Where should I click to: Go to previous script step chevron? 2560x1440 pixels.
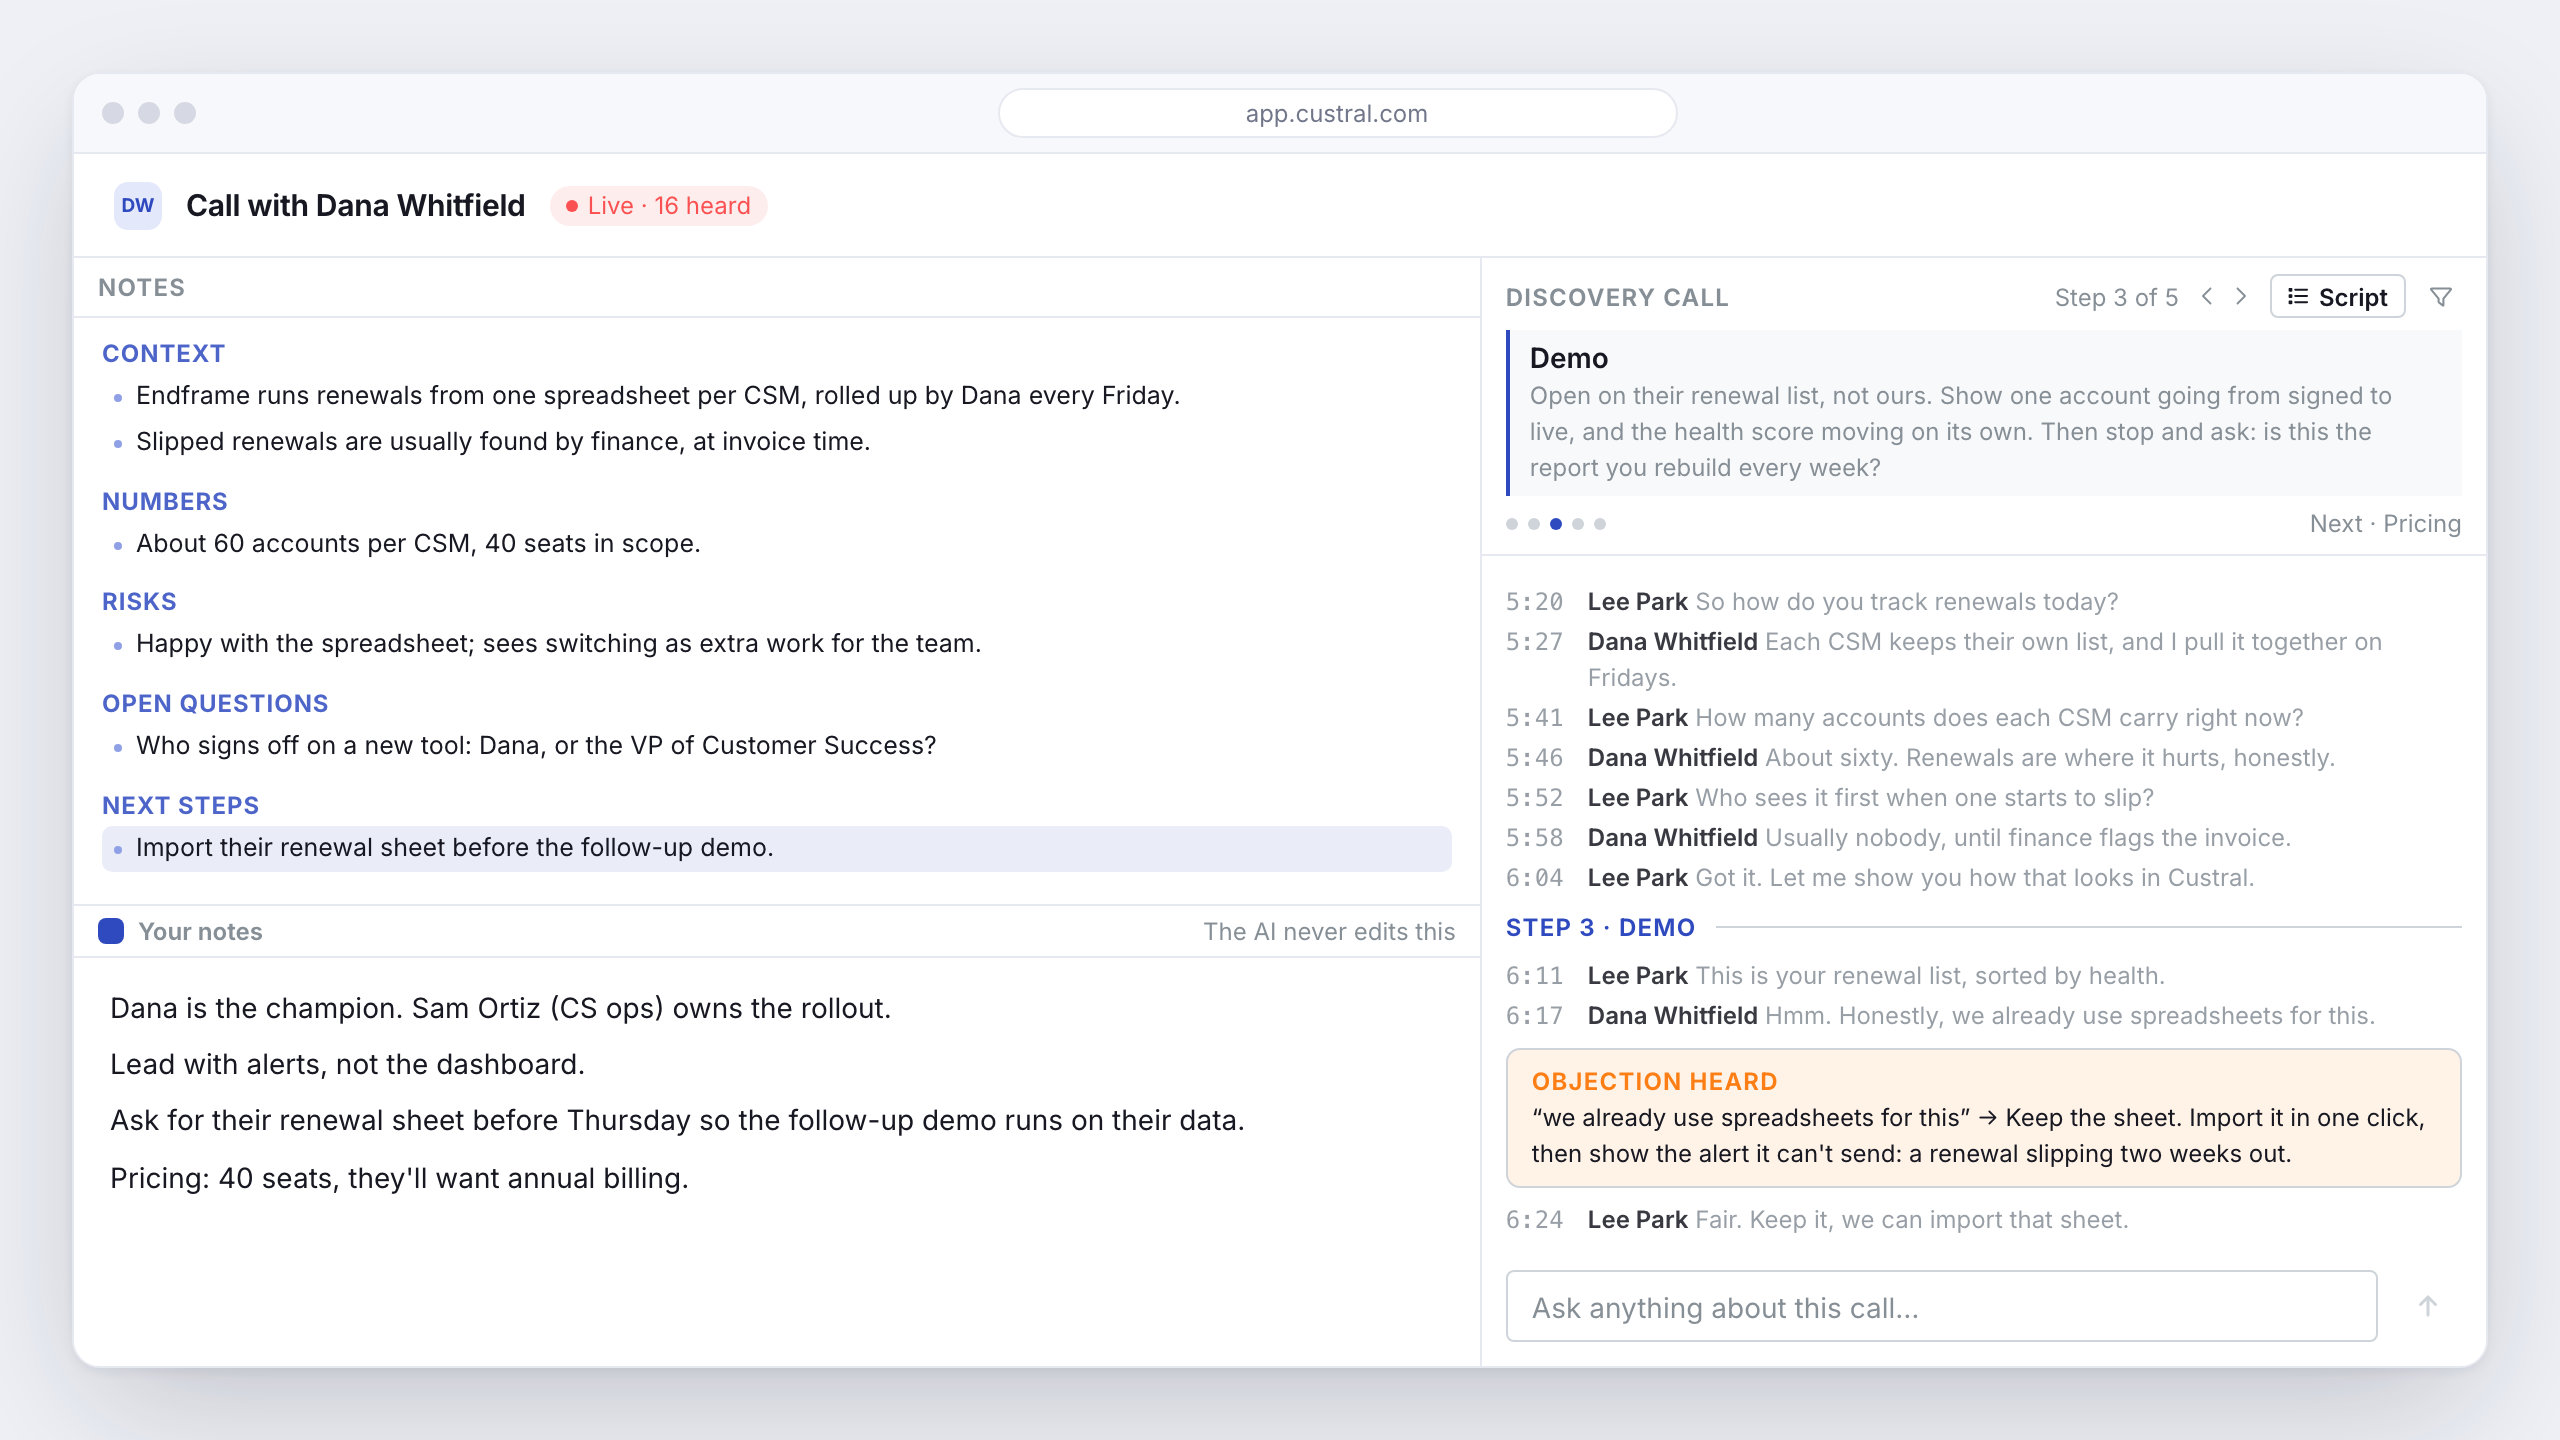pyautogui.click(x=2207, y=297)
